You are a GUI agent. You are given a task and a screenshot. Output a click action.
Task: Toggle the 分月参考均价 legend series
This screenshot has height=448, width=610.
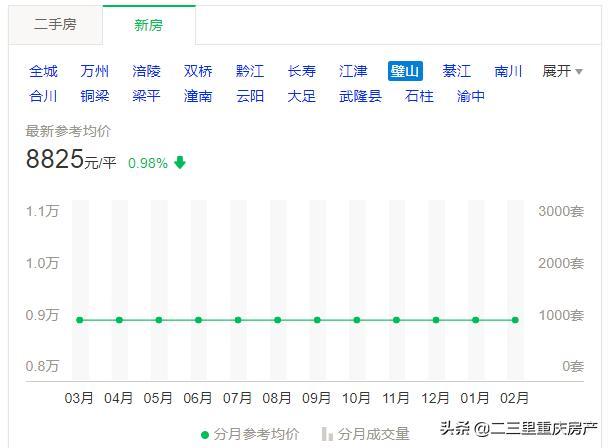(257, 434)
